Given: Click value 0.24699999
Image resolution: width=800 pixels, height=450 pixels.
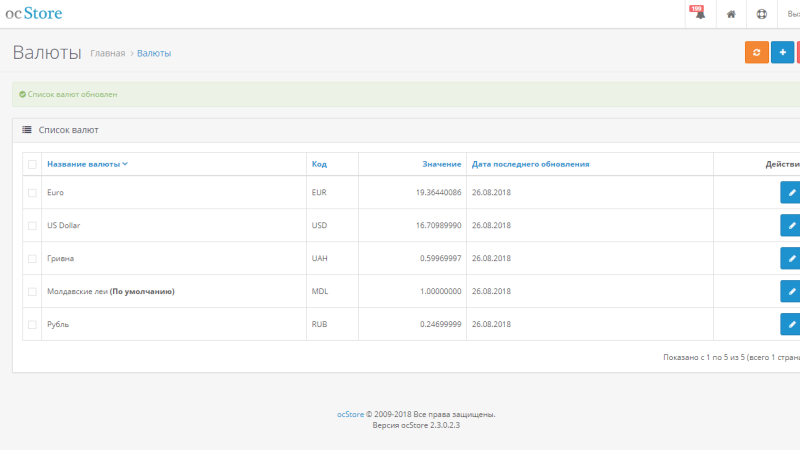Looking at the screenshot, I should tap(440, 324).
